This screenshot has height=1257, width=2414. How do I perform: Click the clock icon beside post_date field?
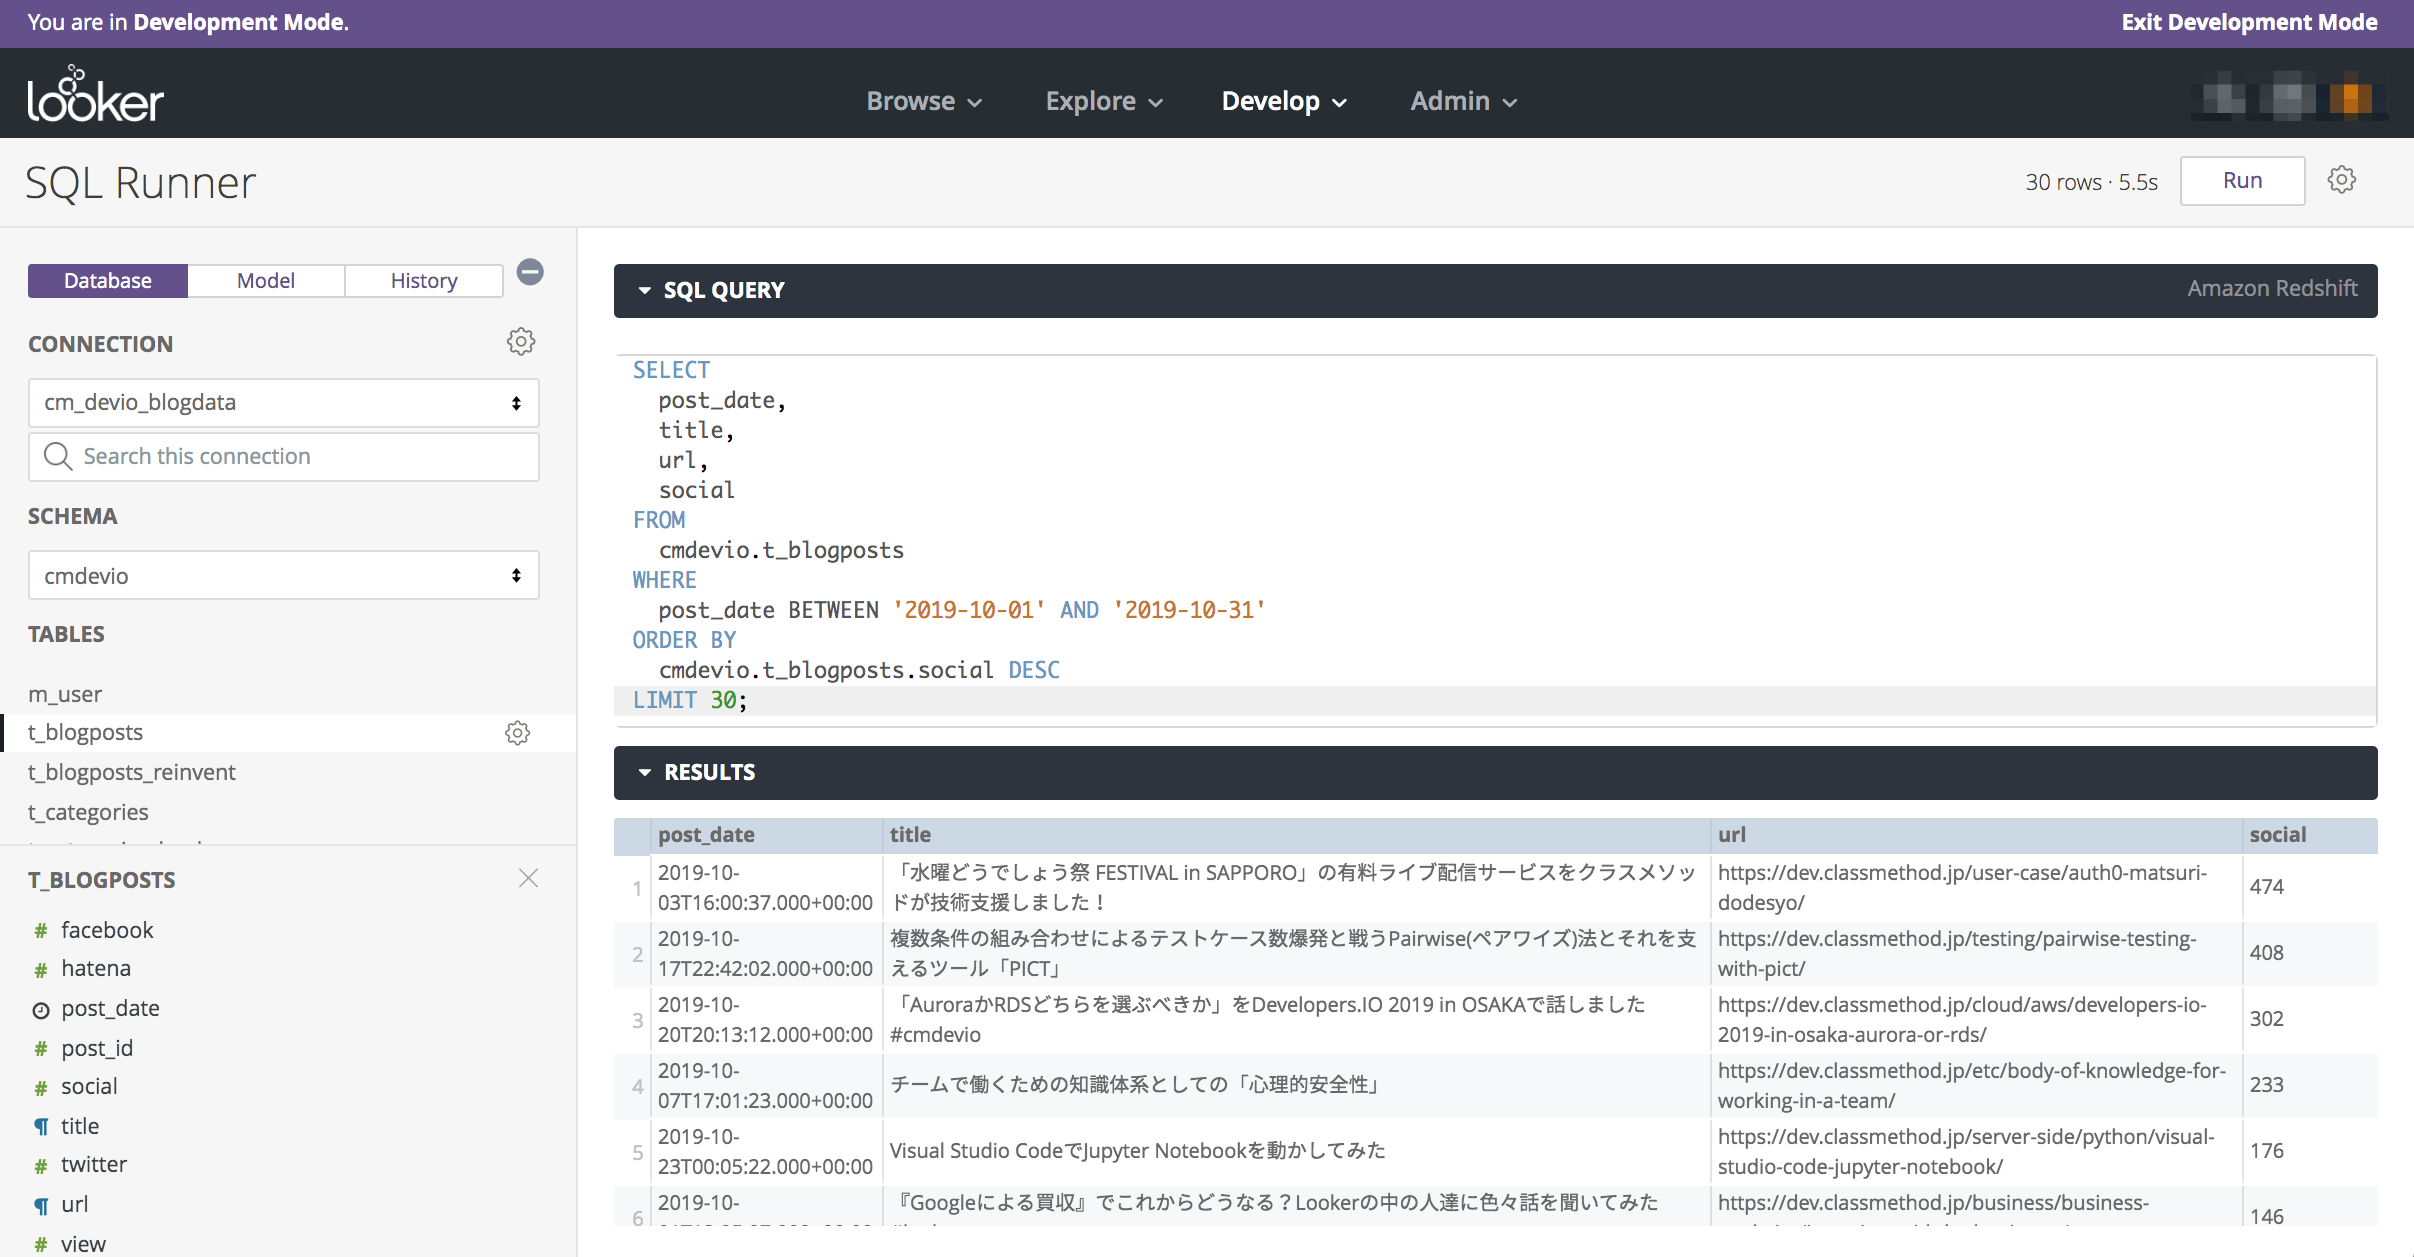[40, 1009]
